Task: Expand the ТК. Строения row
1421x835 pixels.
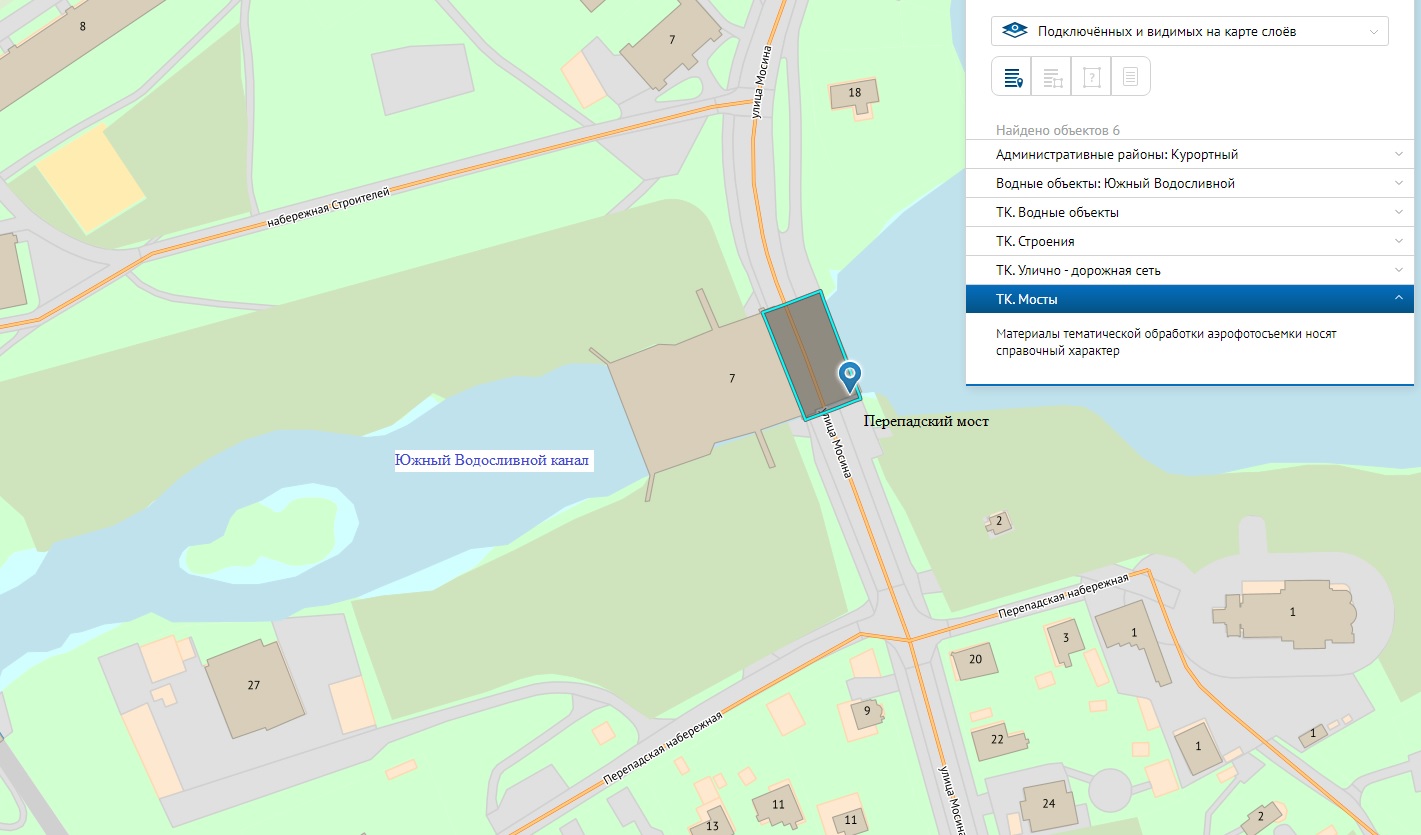Action: coord(1189,242)
